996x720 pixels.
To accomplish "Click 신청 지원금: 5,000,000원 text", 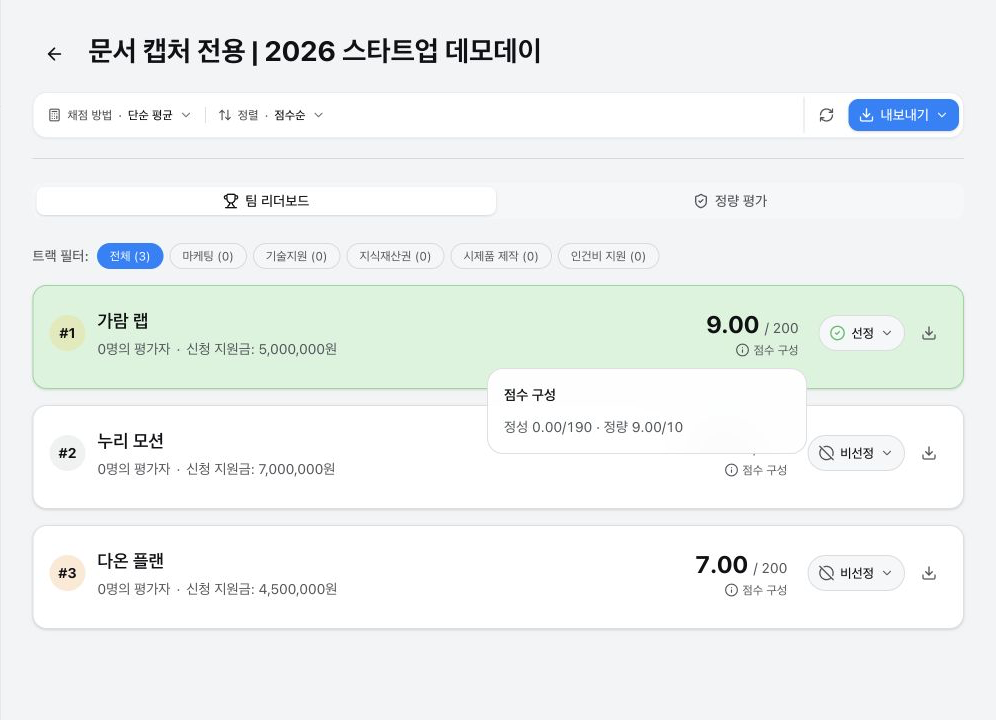I will coord(262,350).
